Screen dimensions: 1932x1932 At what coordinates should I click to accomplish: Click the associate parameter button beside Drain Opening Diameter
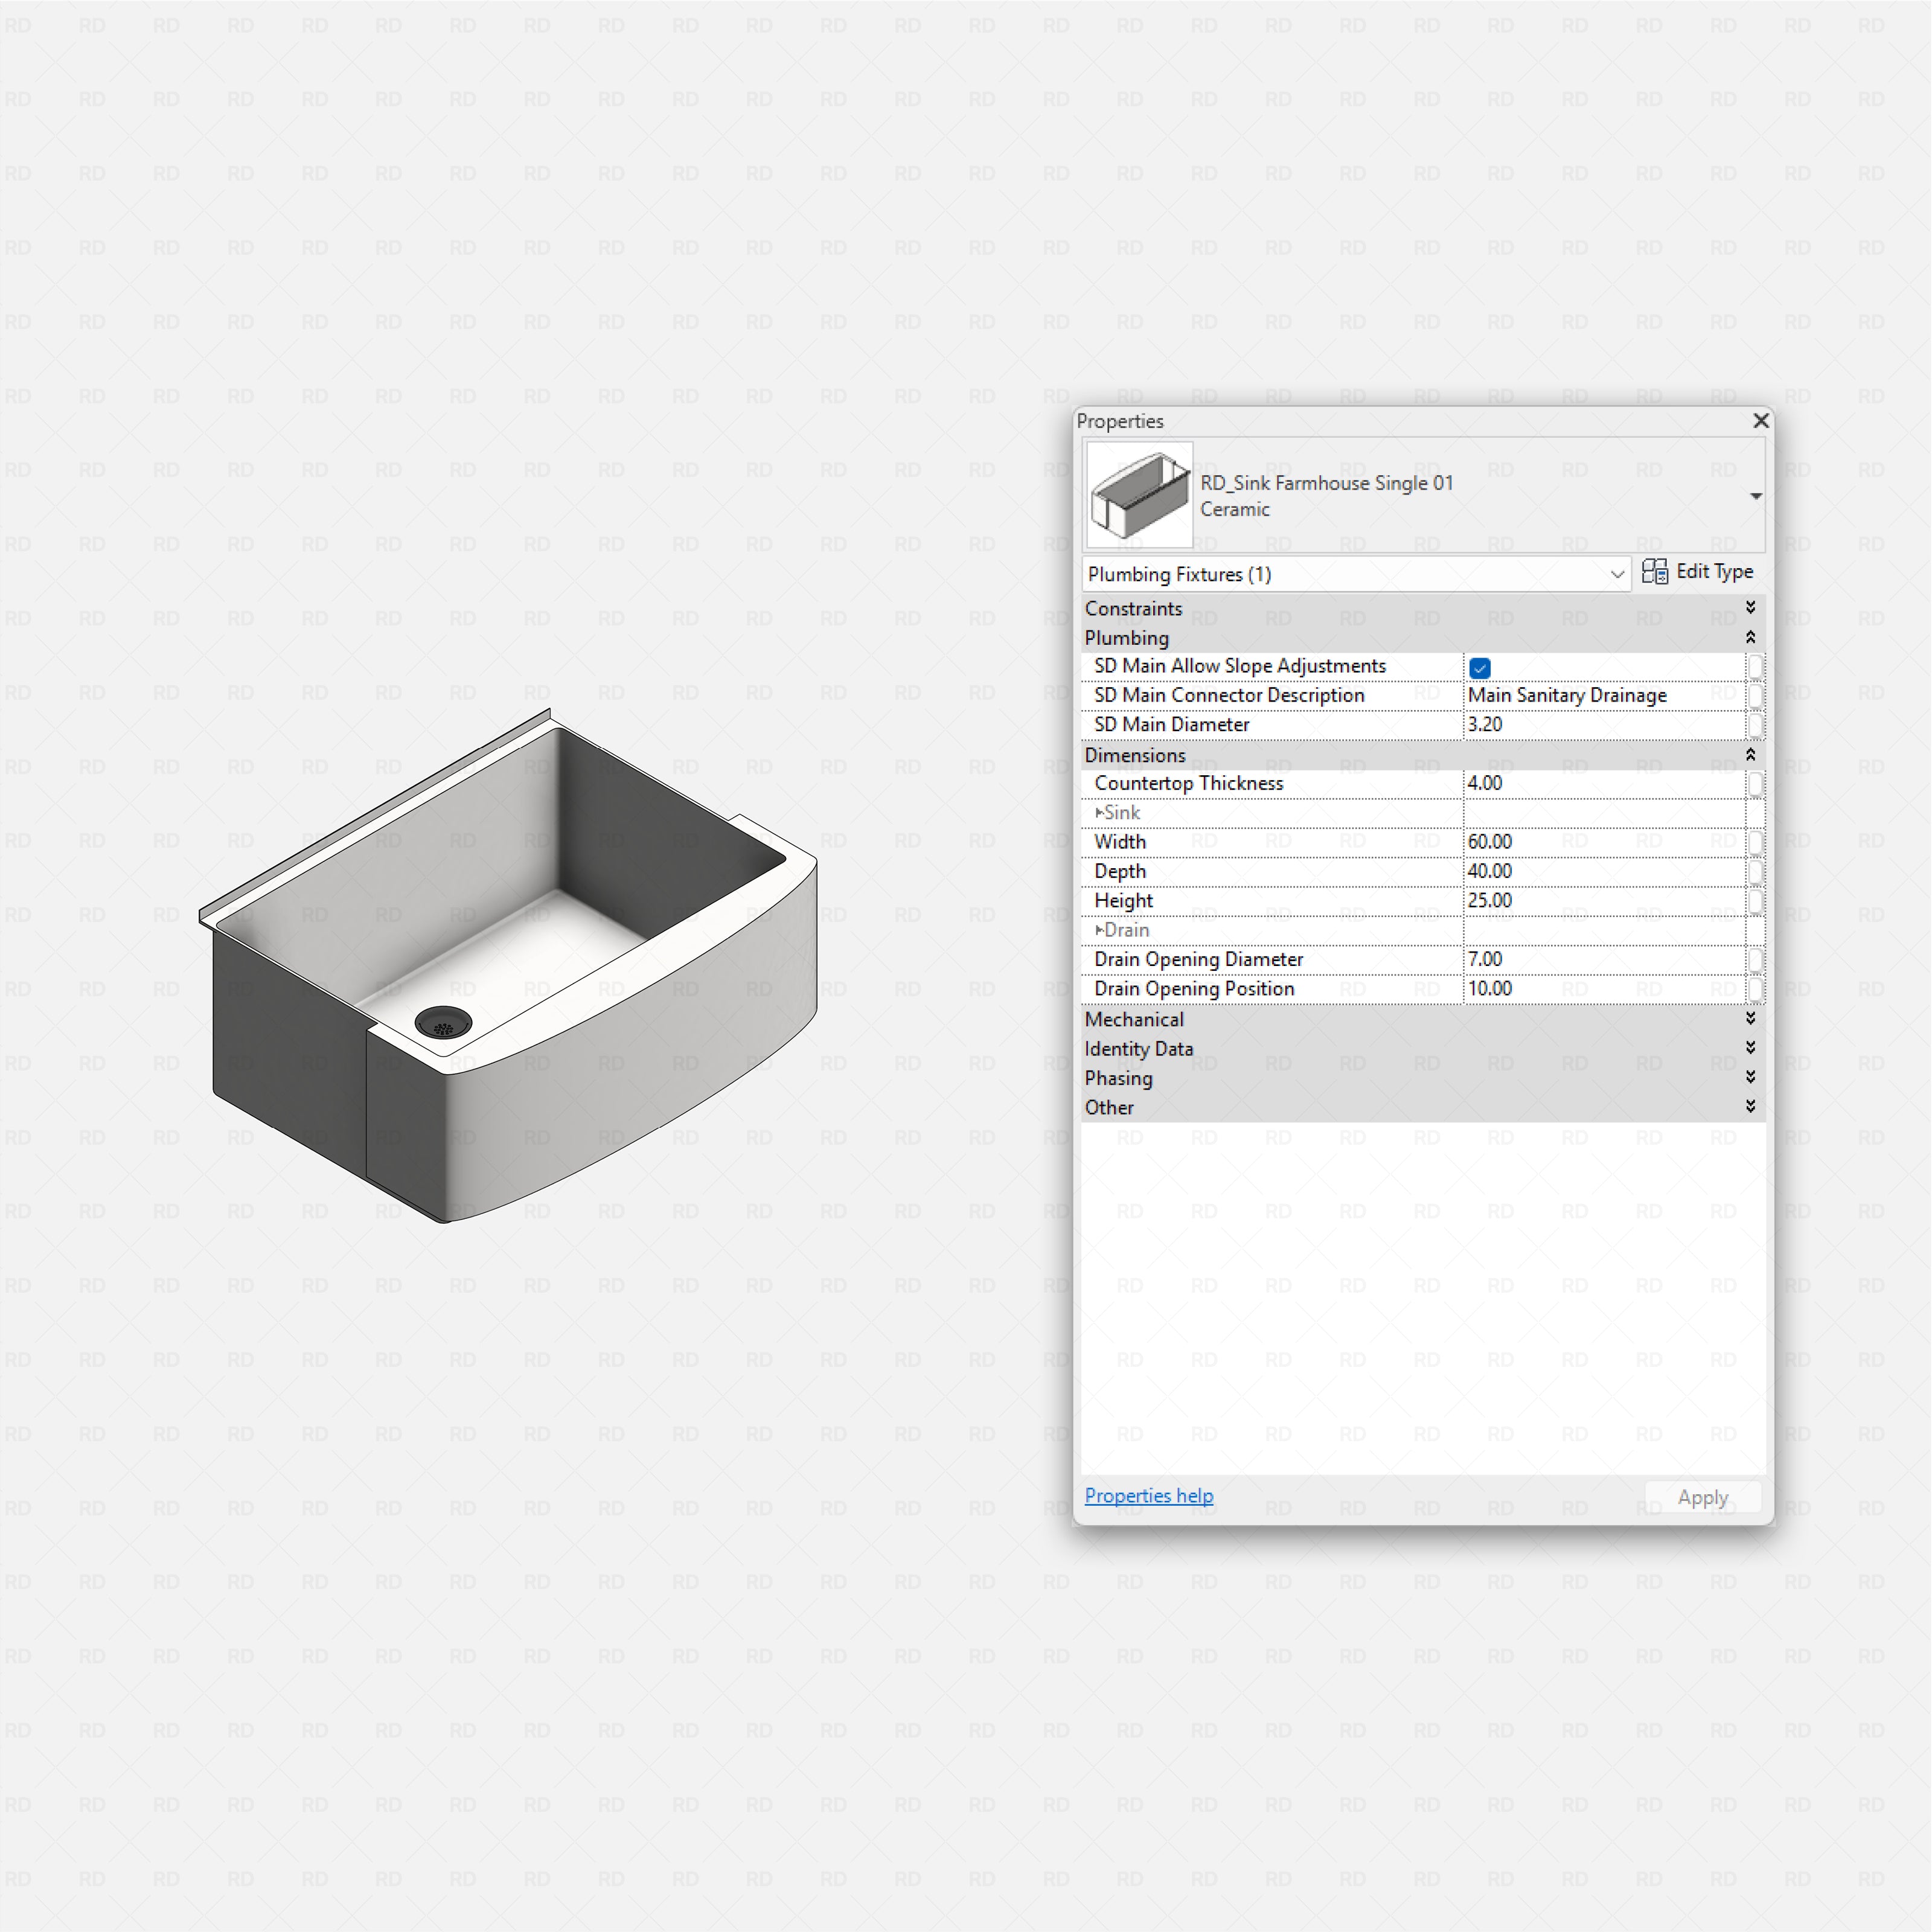1757,960
